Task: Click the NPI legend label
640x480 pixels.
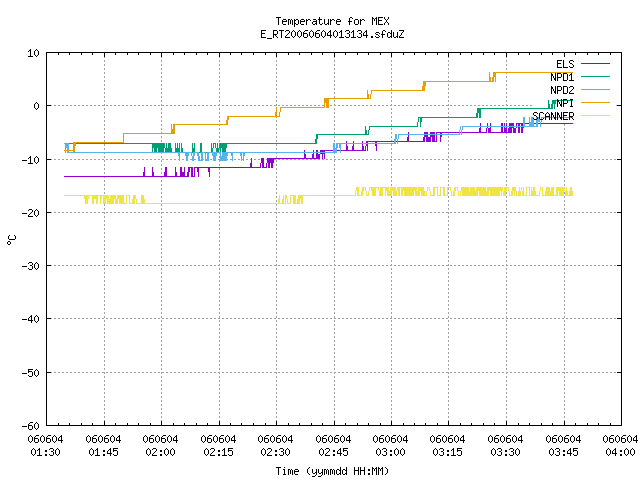Action: click(565, 103)
